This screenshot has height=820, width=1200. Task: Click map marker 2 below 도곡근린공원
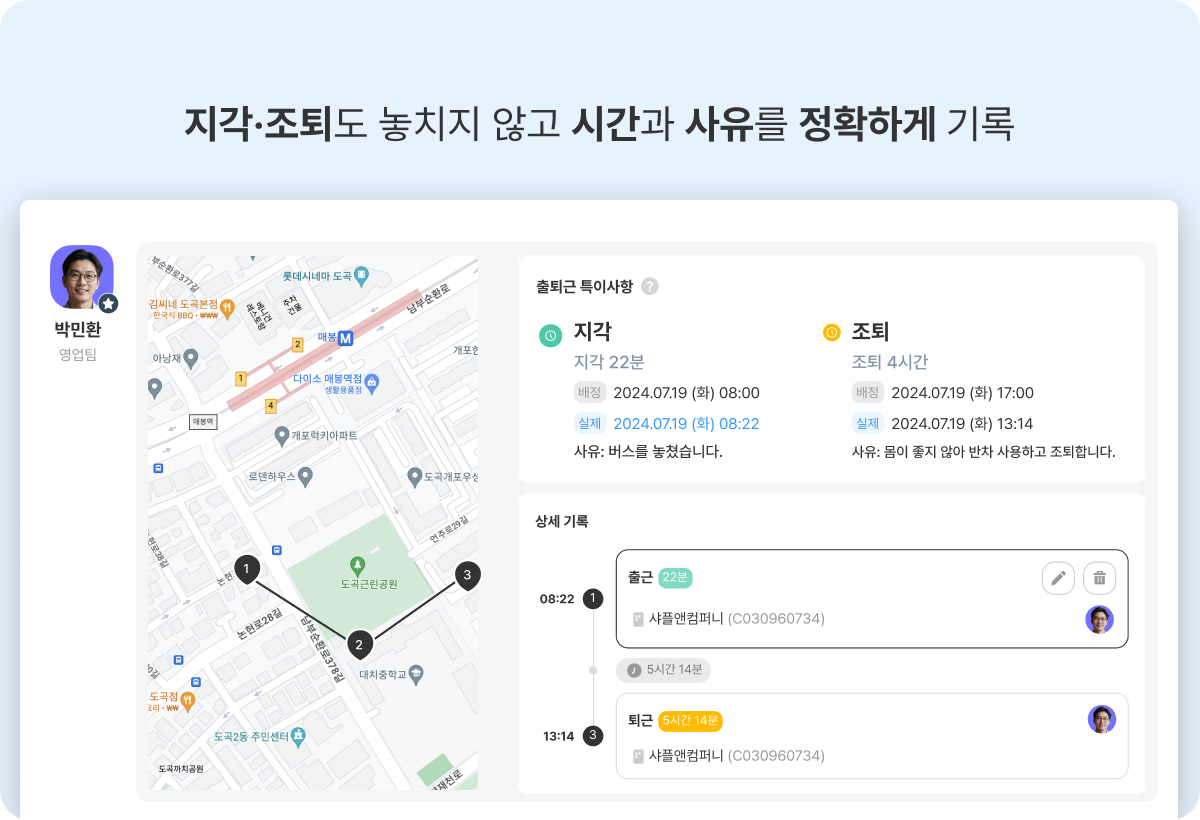358,645
